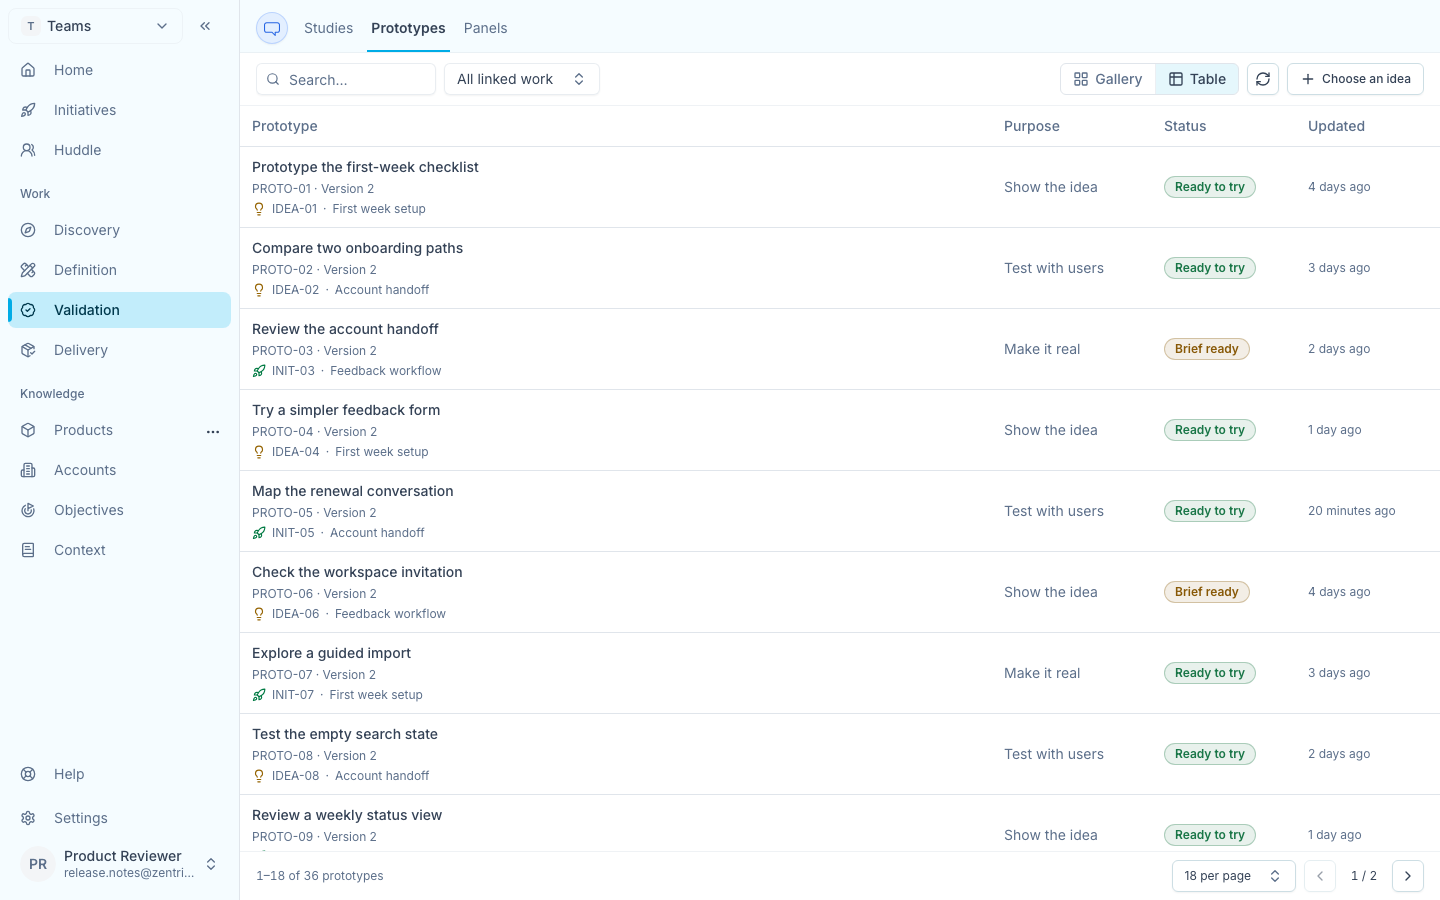Open the 18 per page dropdown
The width and height of the screenshot is (1440, 900).
coord(1233,876)
